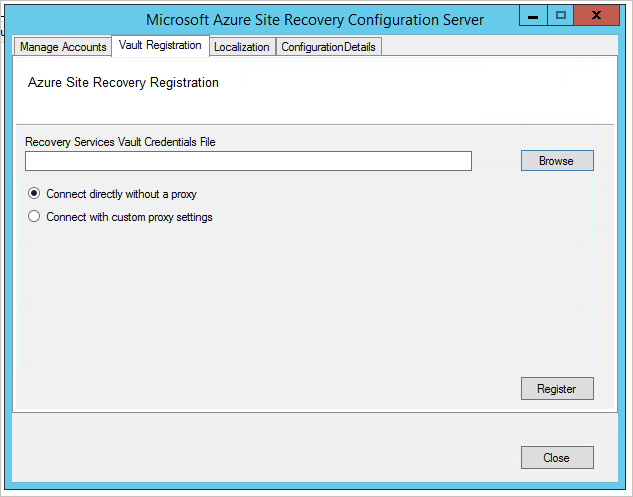This screenshot has height=497, width=633.
Task: Click the blank strip right of the tabs
Action: (x=500, y=47)
